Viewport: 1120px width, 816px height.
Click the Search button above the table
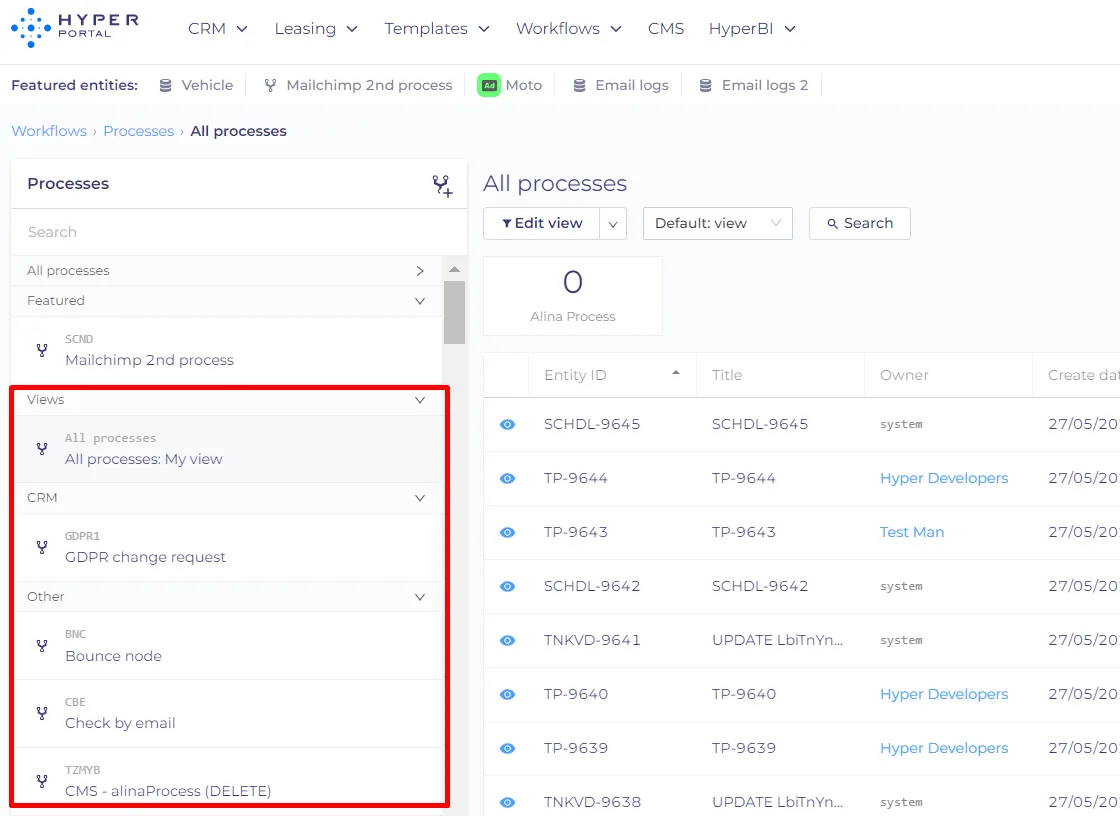coord(860,224)
